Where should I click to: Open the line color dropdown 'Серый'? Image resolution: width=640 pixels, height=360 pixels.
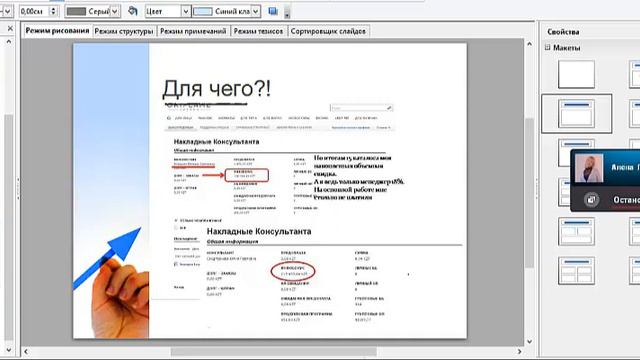pyautogui.click(x=115, y=11)
